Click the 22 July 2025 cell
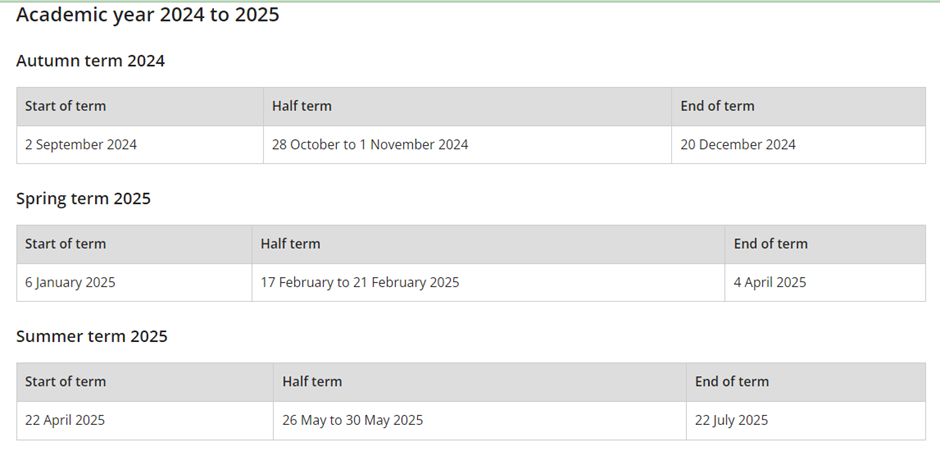940x456 pixels. [806, 420]
